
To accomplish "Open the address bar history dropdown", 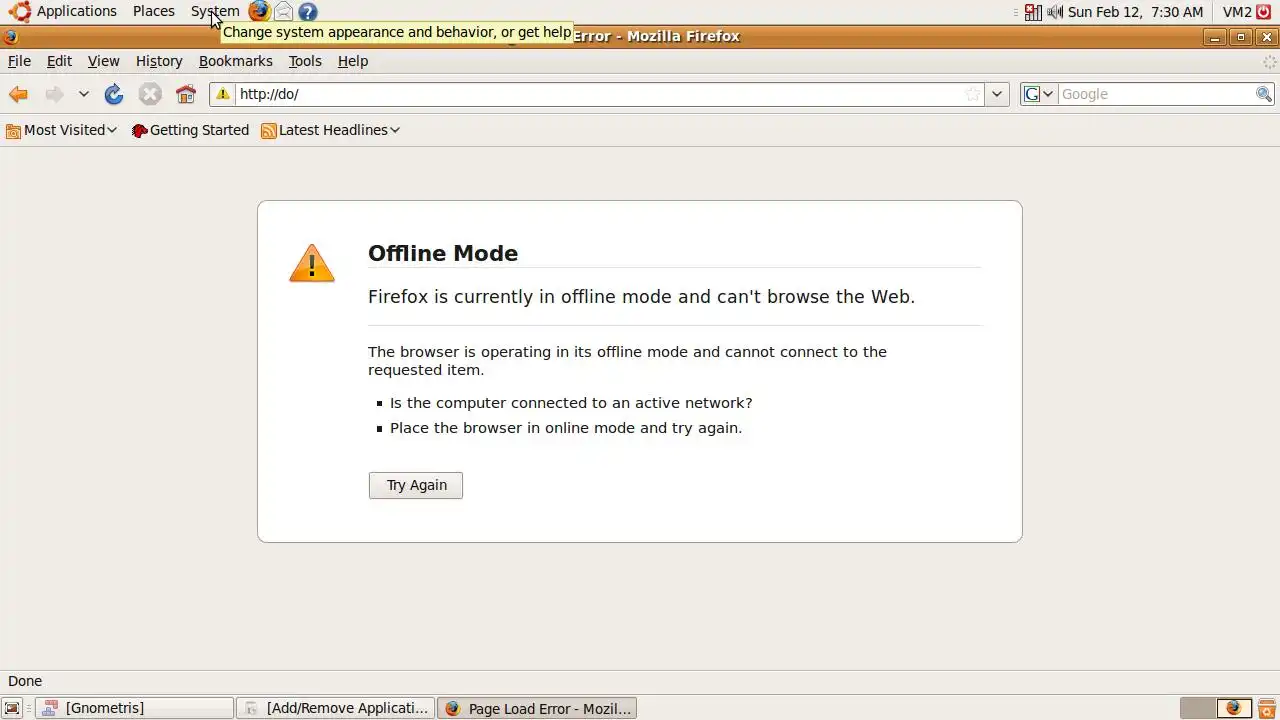I will pyautogui.click(x=996, y=94).
